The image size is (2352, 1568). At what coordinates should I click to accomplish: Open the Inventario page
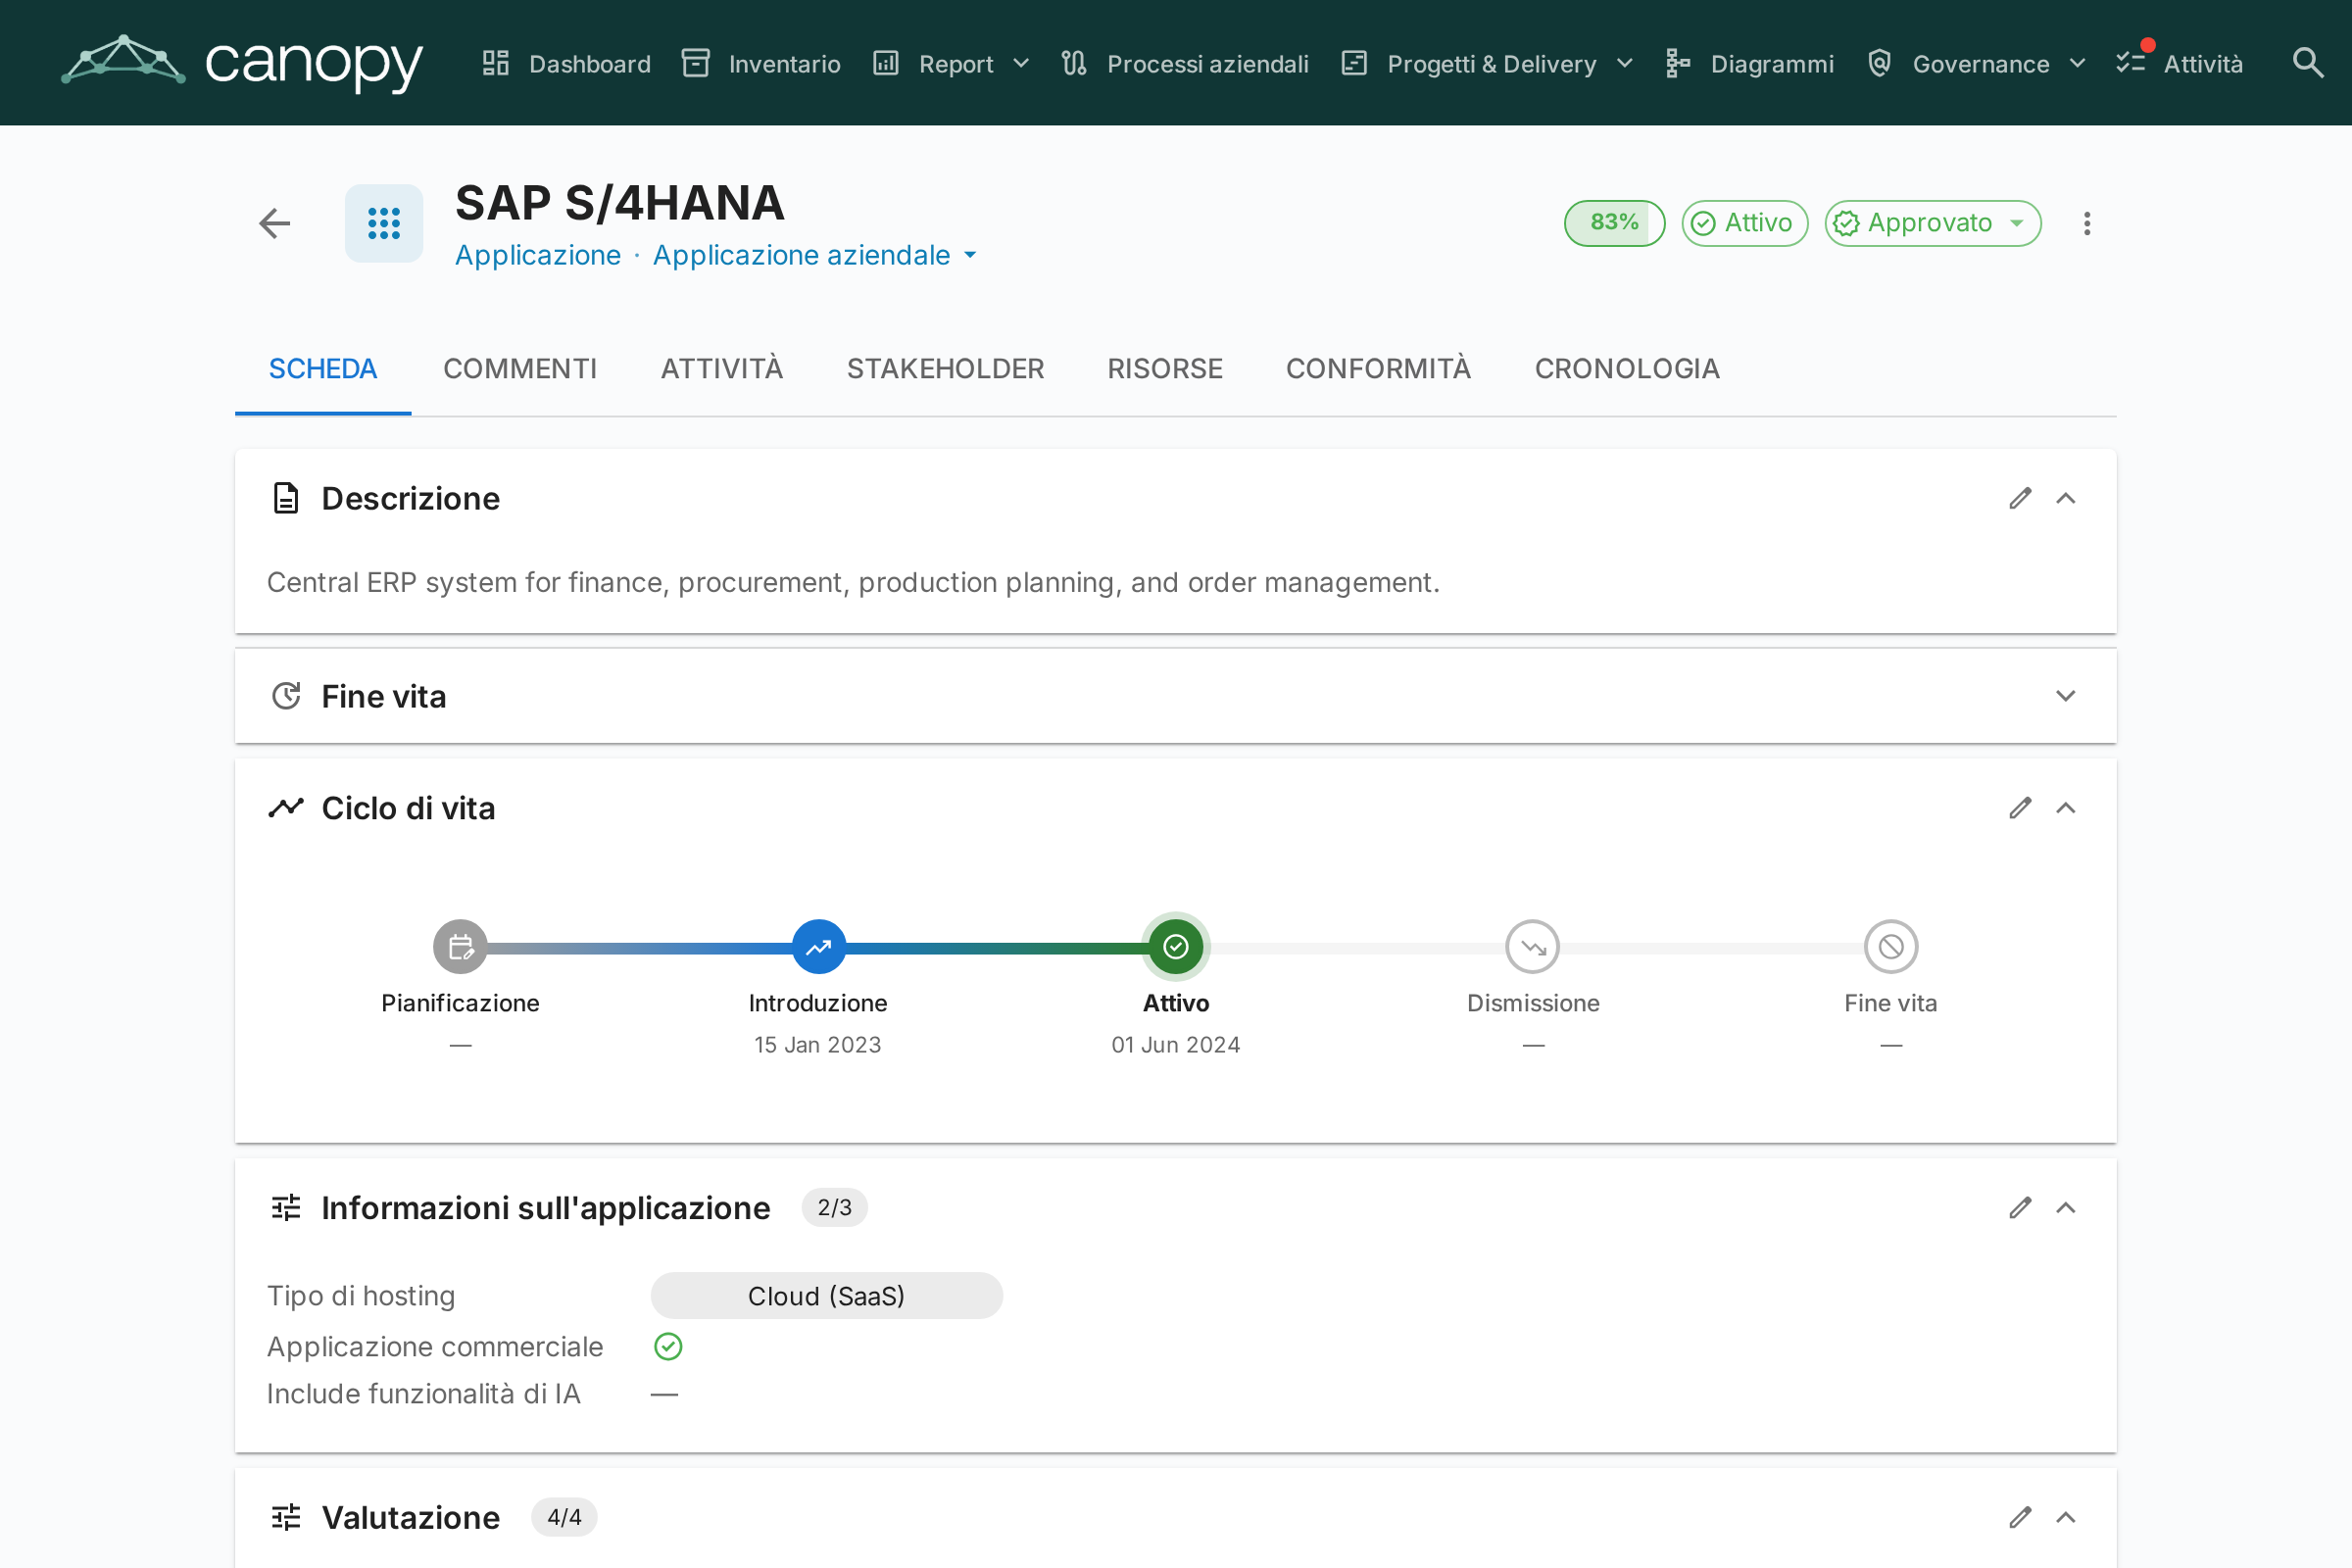[761, 64]
